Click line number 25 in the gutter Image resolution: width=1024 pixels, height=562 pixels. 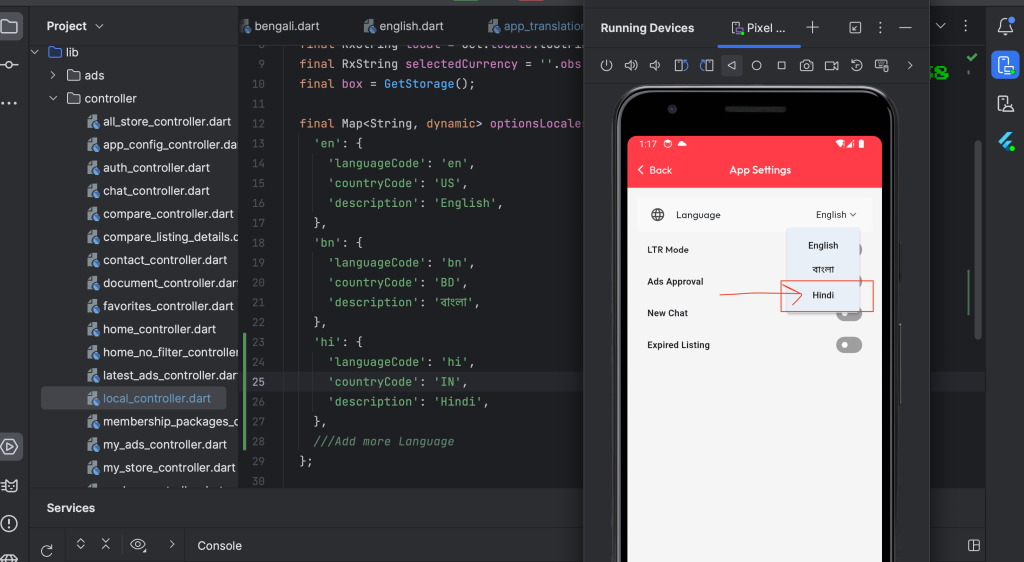[259, 382]
